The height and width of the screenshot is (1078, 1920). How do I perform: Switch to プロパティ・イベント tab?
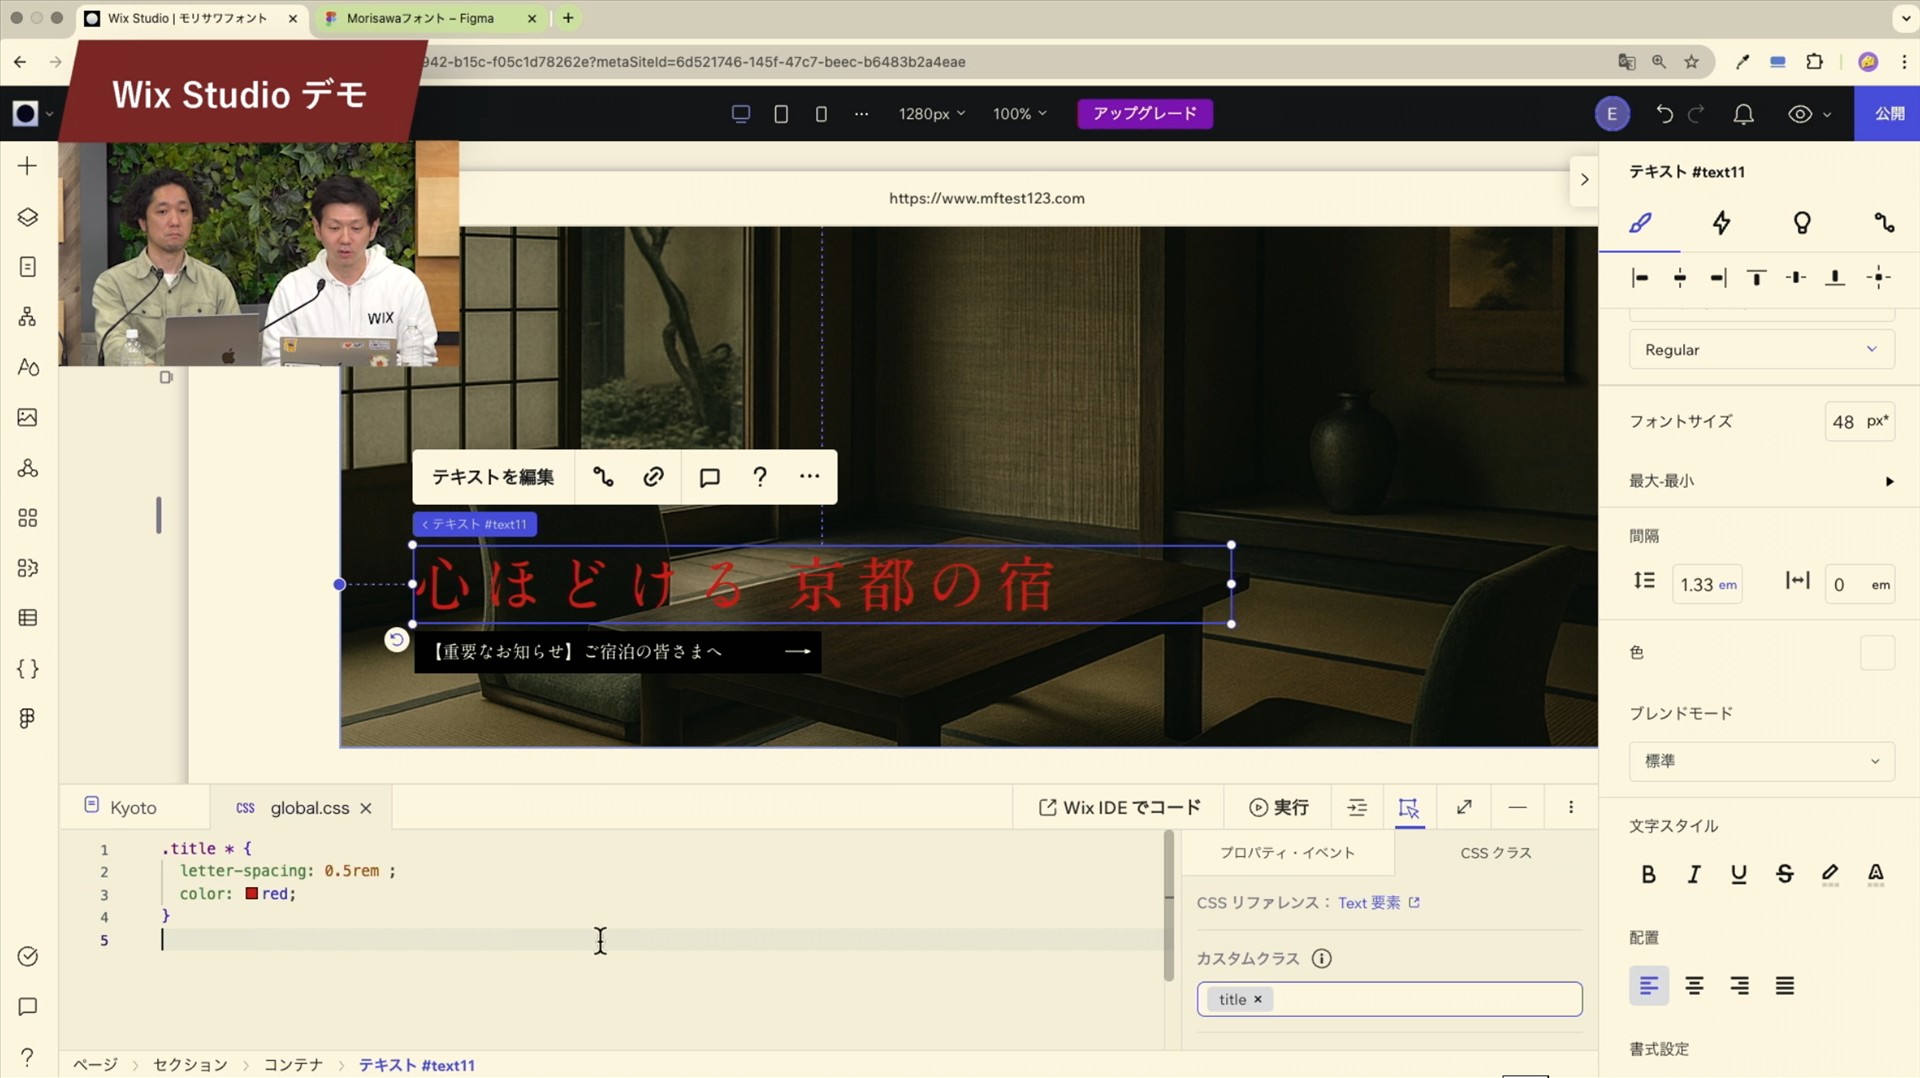tap(1288, 853)
